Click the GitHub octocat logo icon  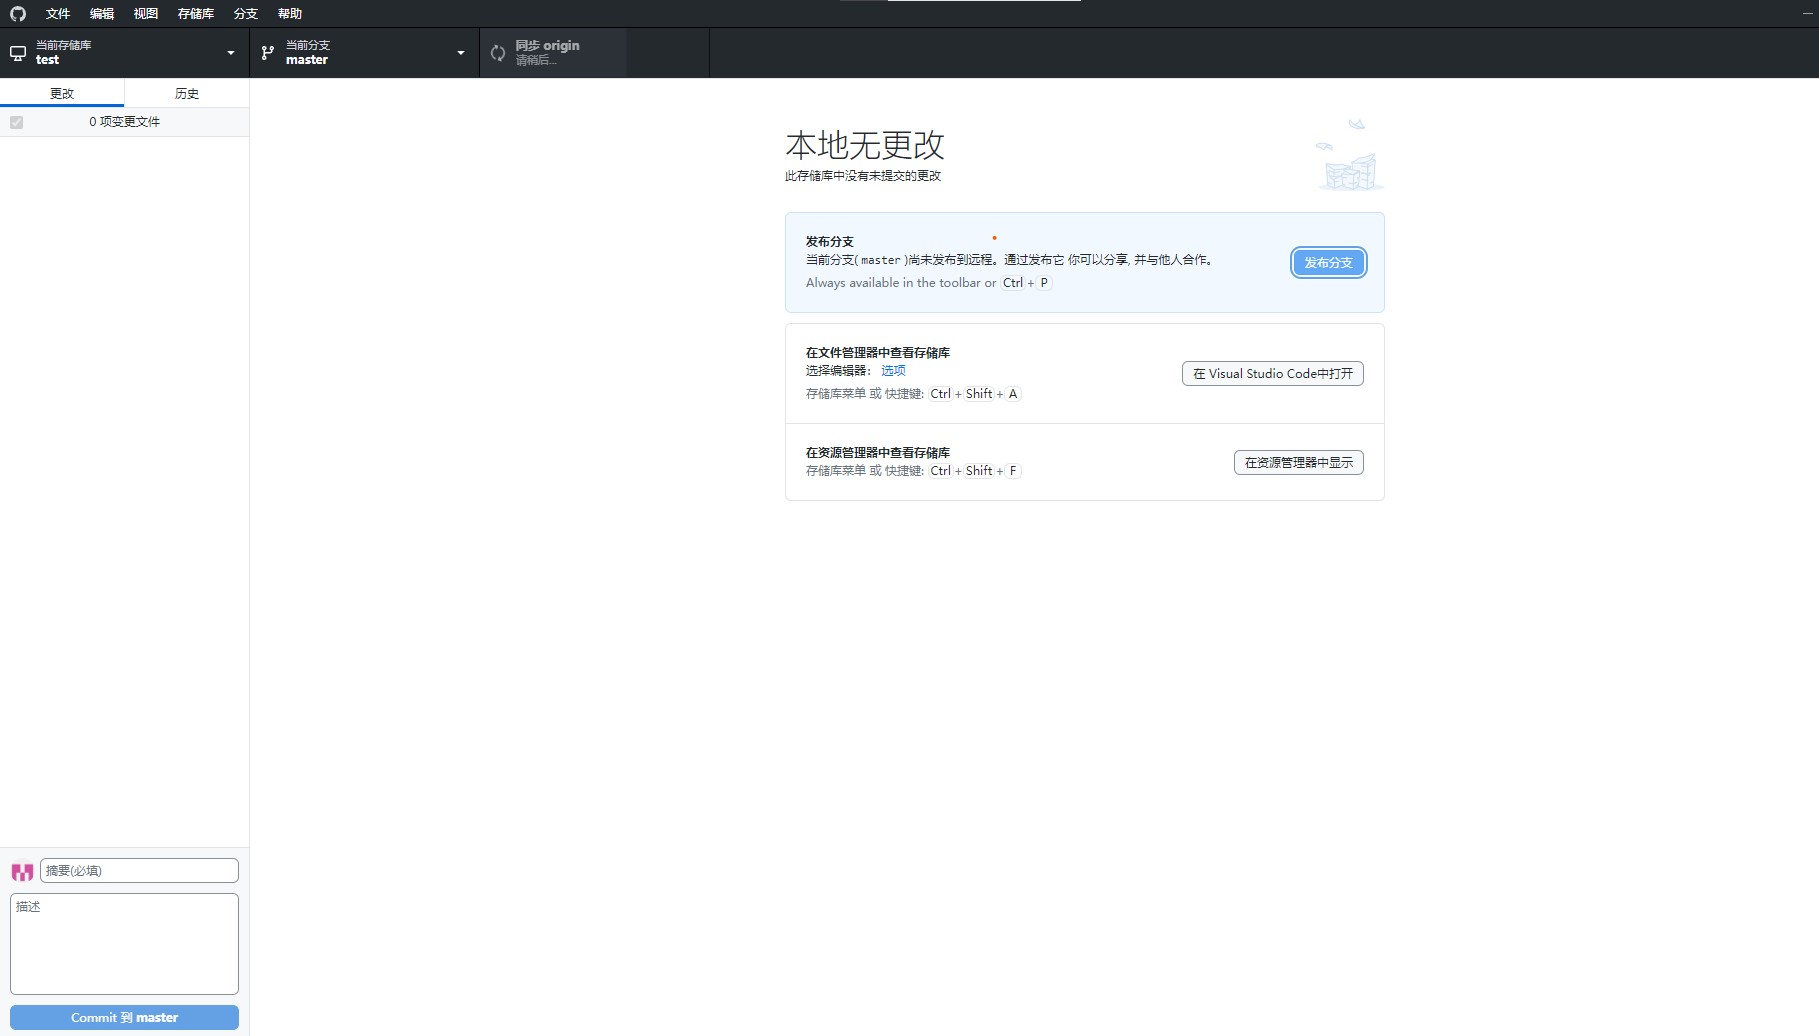click(x=17, y=13)
